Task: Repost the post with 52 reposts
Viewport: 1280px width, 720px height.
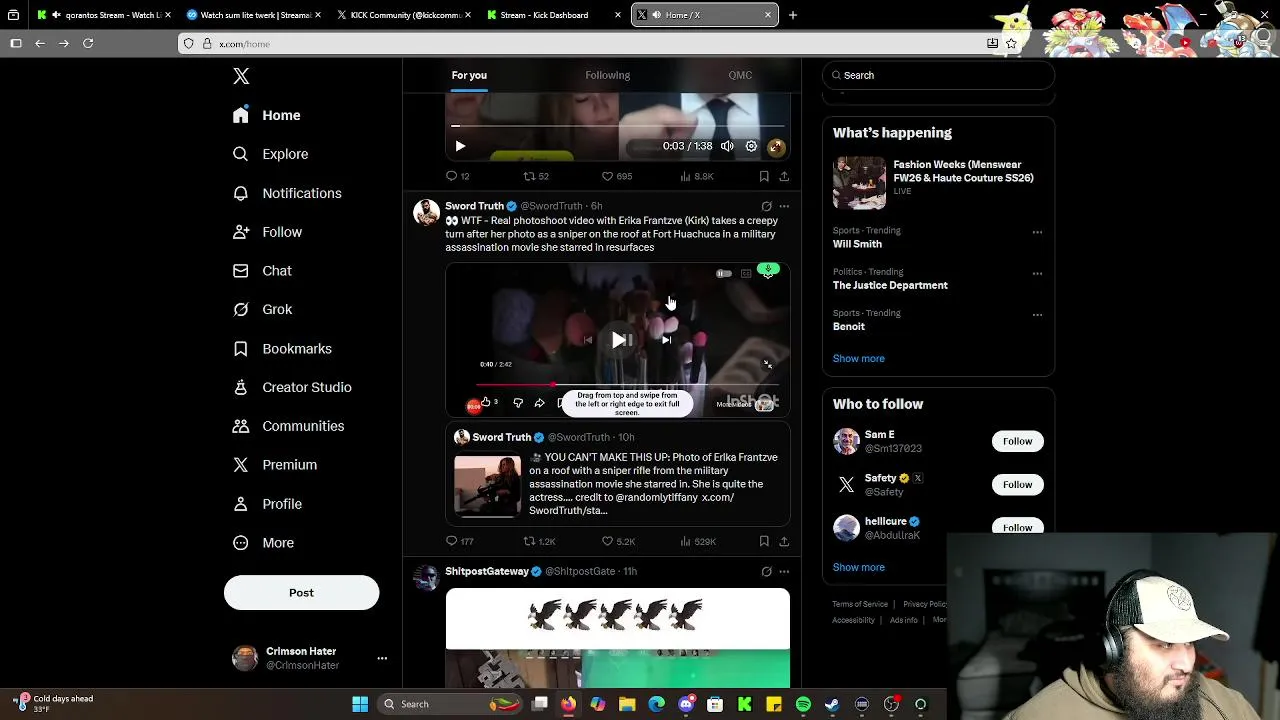Action: 536,176
